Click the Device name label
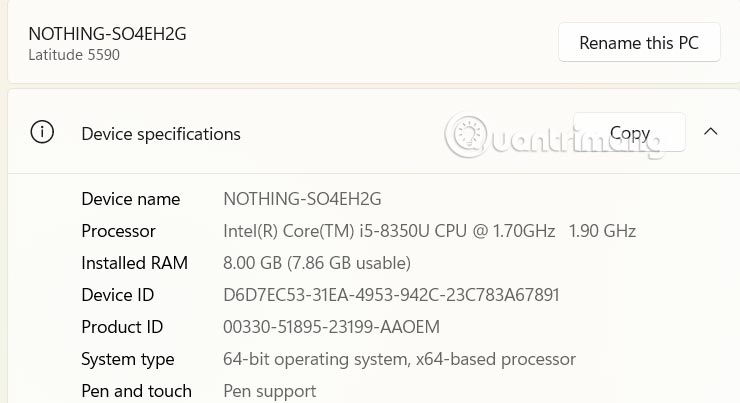The width and height of the screenshot is (740, 403). pos(131,199)
